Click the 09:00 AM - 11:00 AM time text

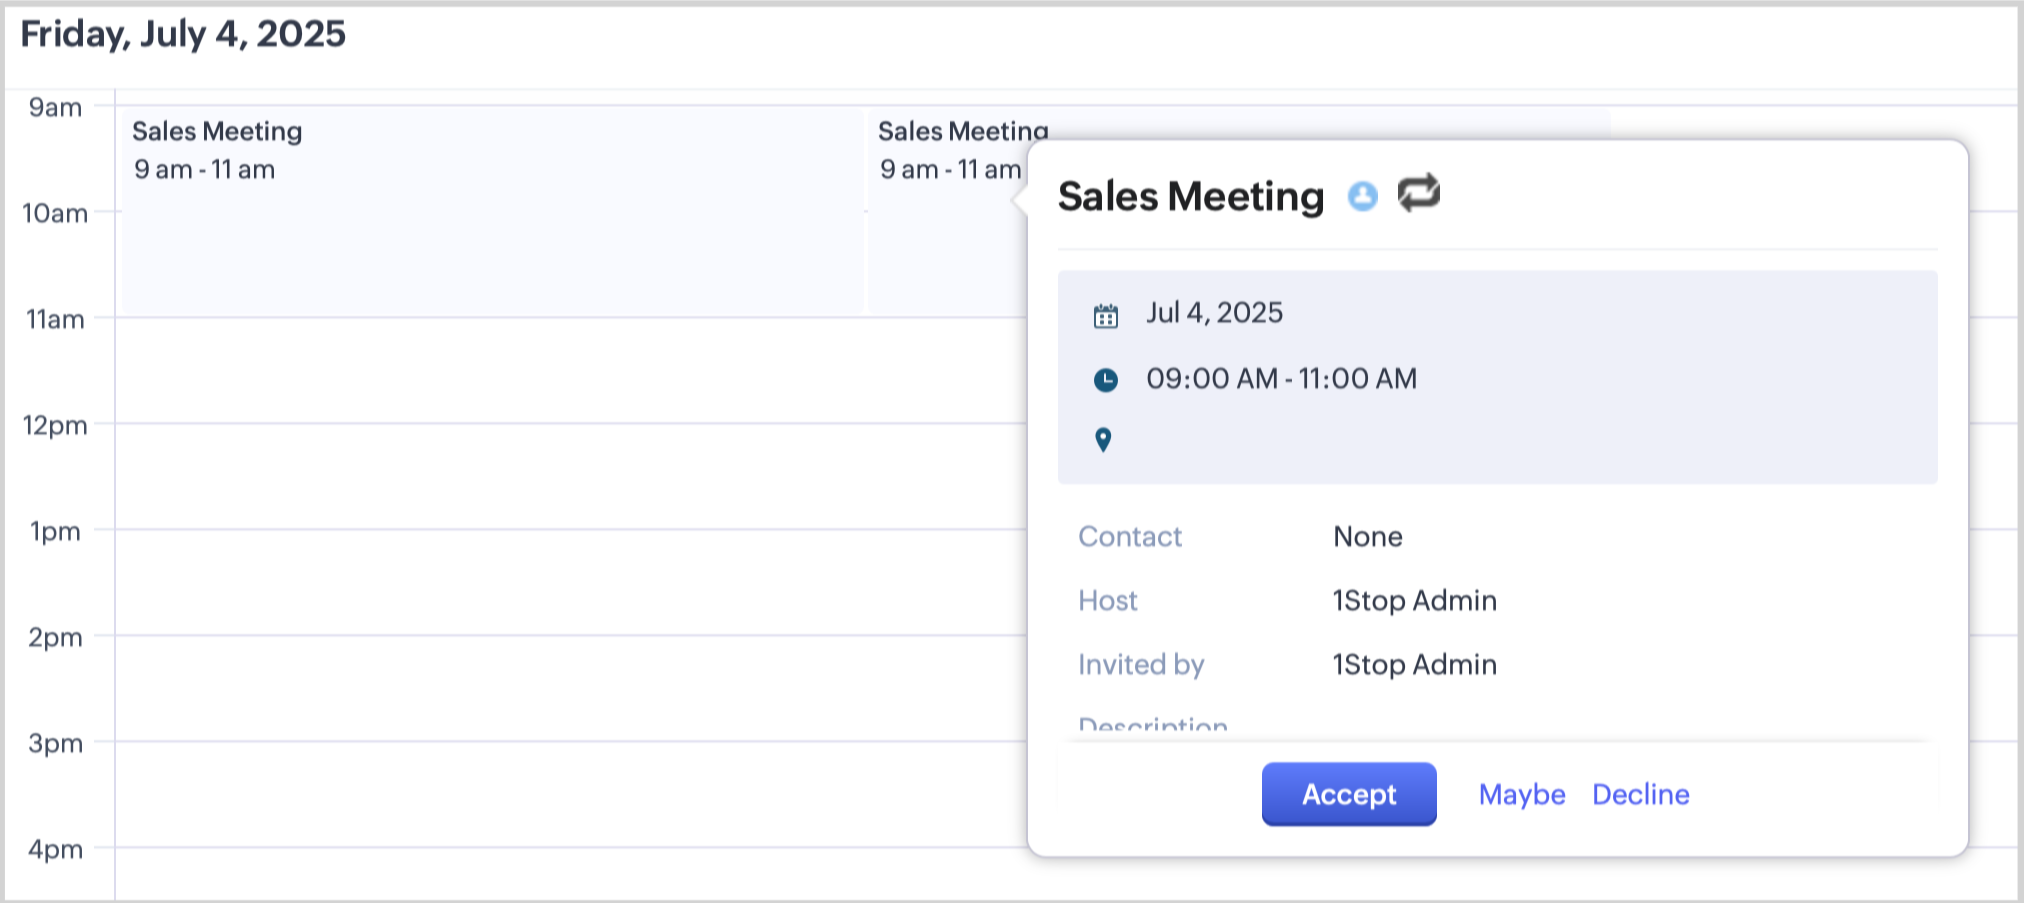click(x=1281, y=379)
